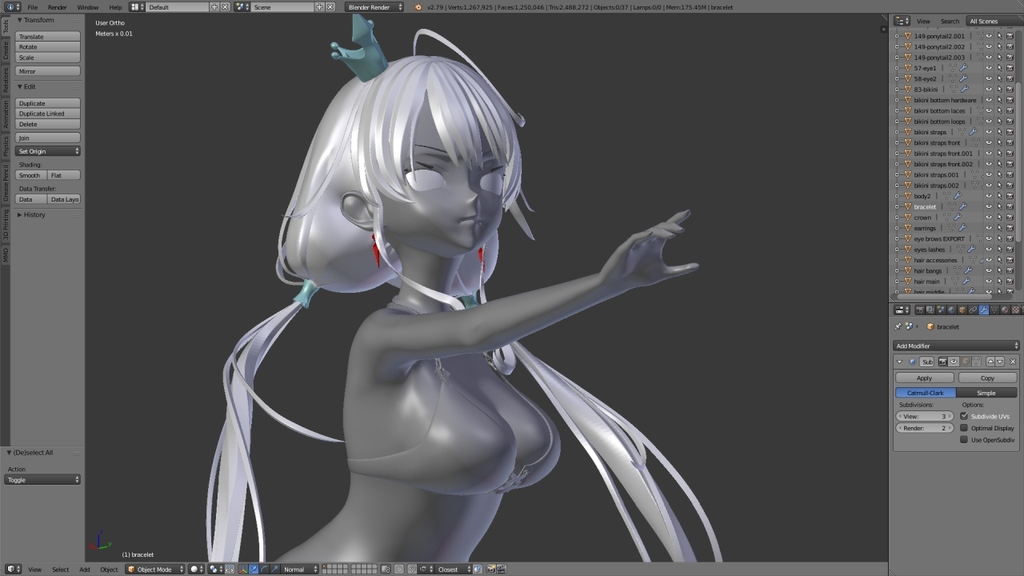Open the Normal transform orientation dropdown
The height and width of the screenshot is (576, 1024).
[300, 569]
